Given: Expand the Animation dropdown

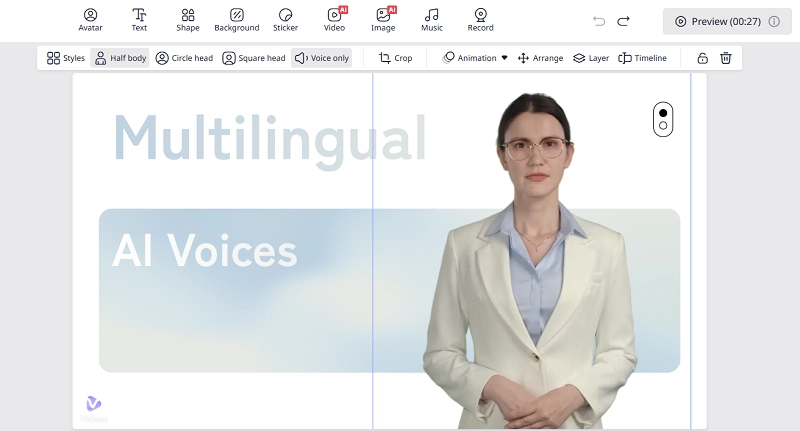Looking at the screenshot, I should [x=476, y=58].
